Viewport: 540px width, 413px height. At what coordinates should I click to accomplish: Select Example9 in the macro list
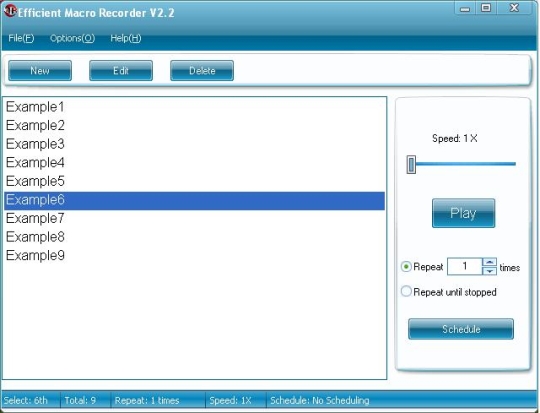(x=194, y=256)
